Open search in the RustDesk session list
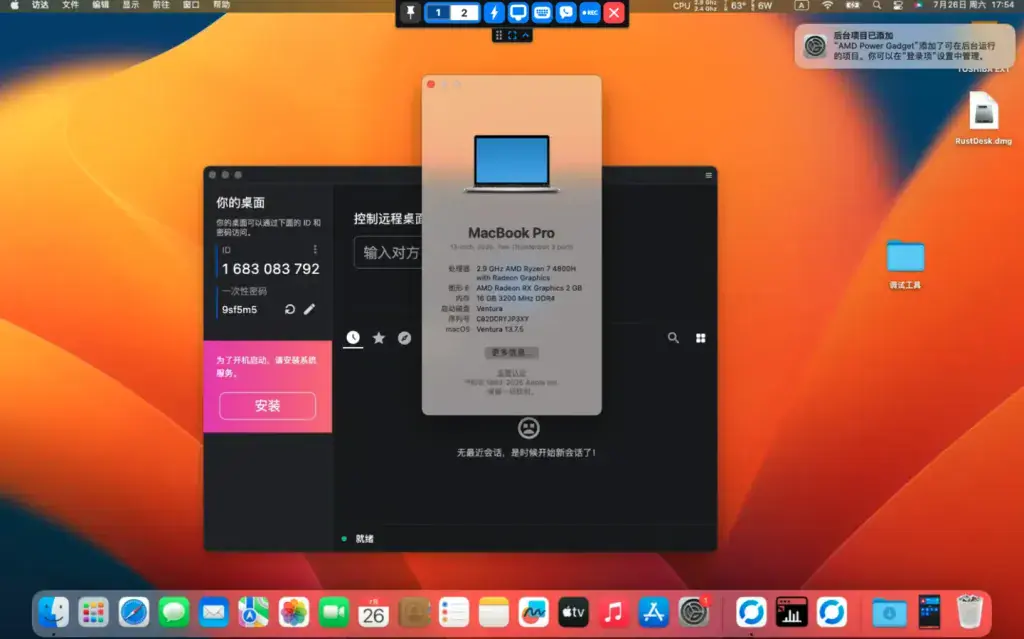Screen dimensions: 1024x639 pos(673,338)
